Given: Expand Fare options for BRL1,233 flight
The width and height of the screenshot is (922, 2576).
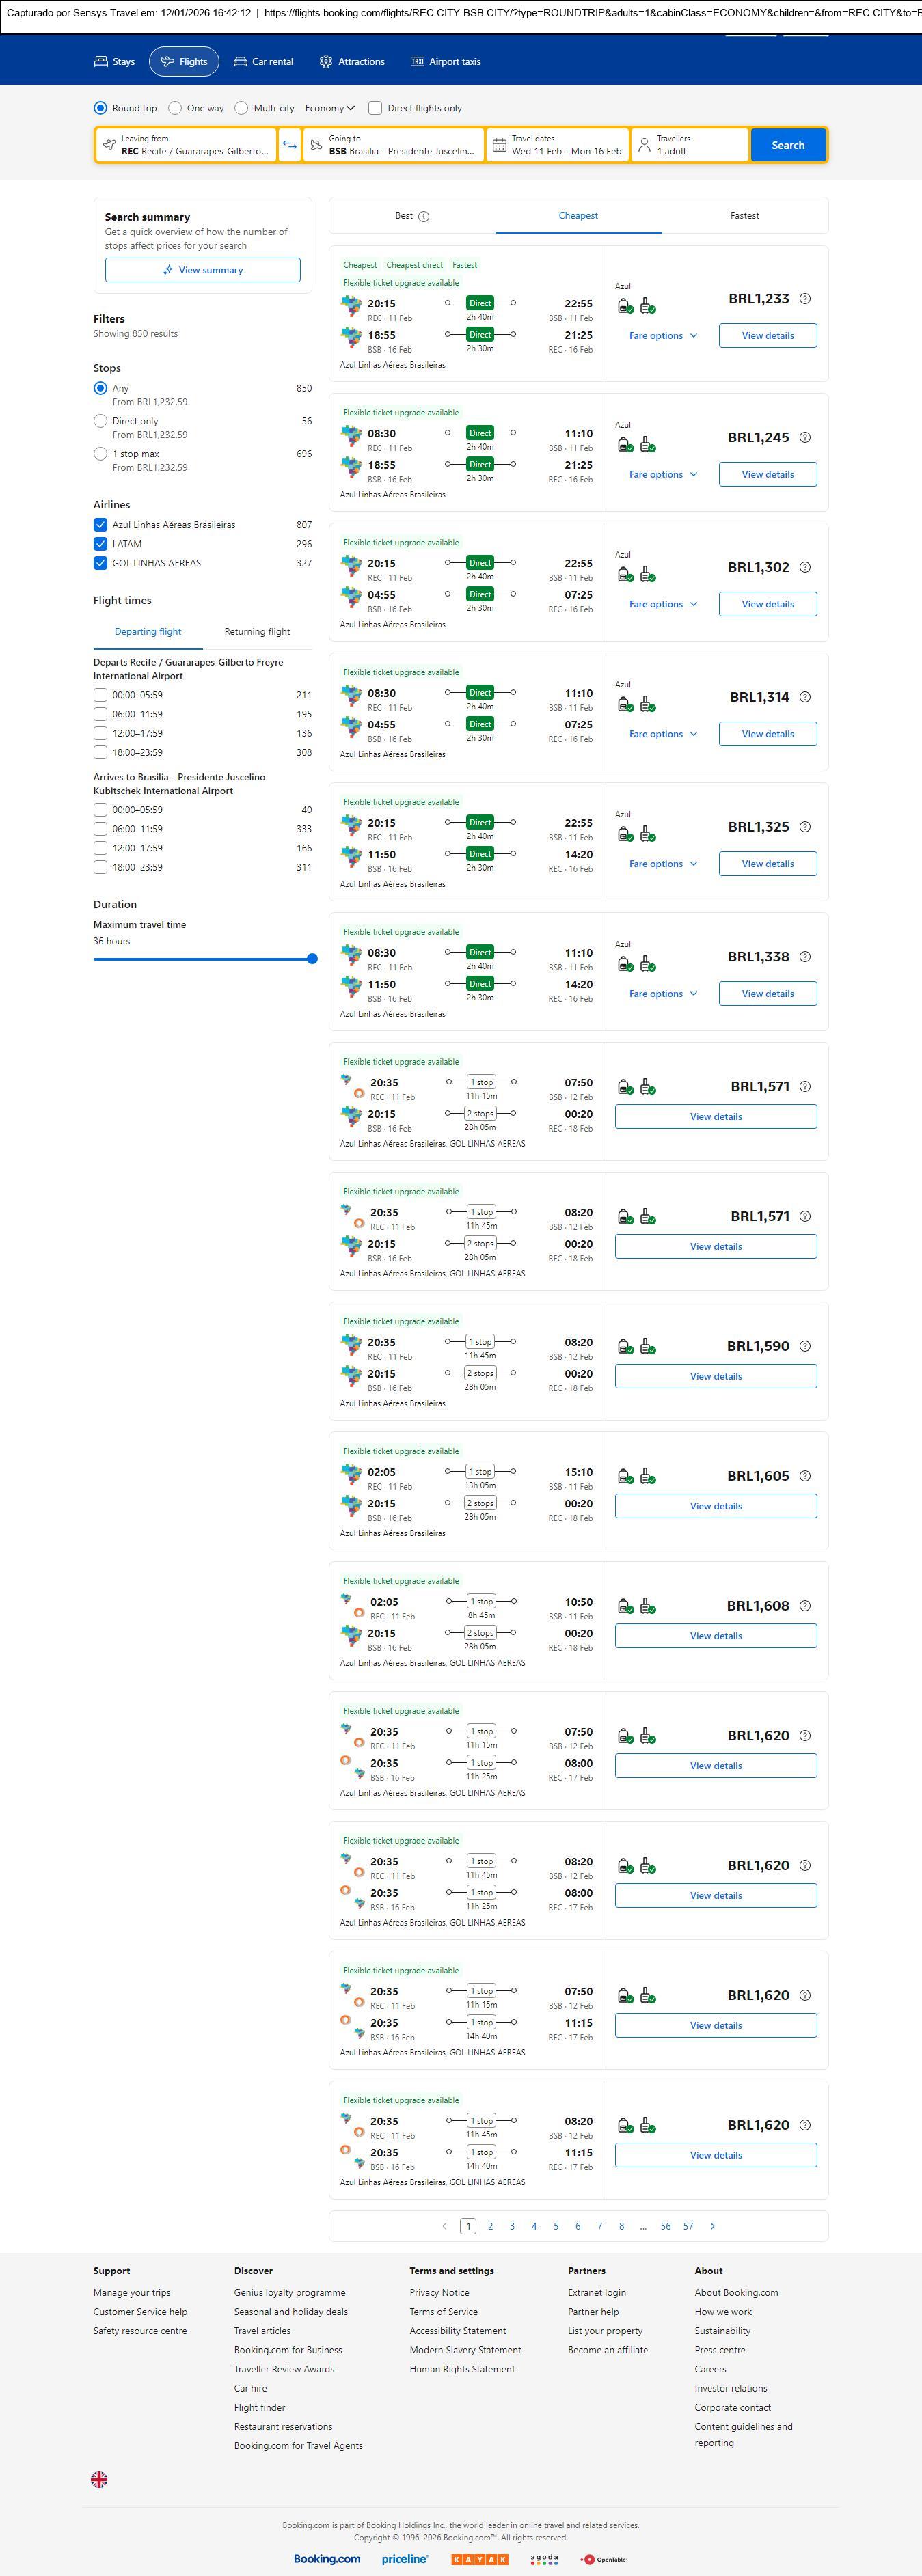Looking at the screenshot, I should tap(663, 336).
